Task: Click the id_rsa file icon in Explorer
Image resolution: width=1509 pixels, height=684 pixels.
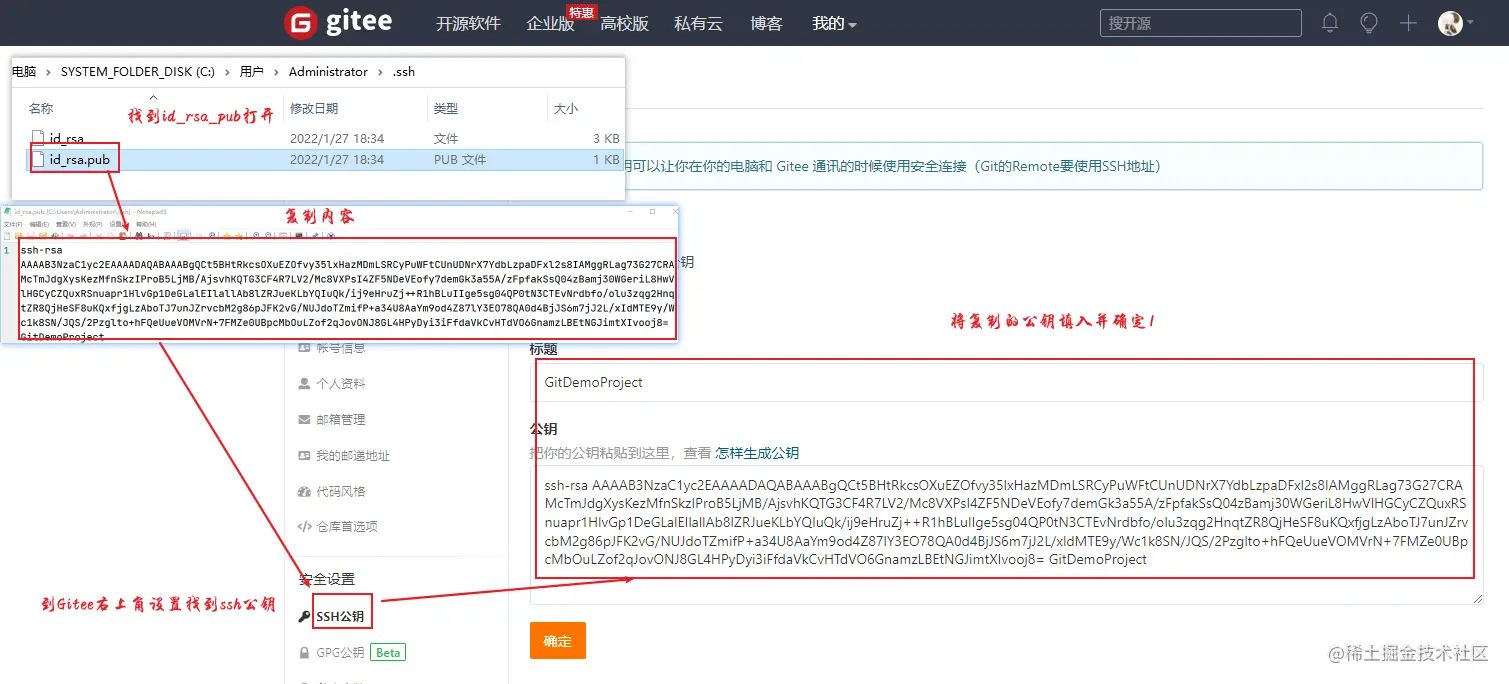Action: 38,138
